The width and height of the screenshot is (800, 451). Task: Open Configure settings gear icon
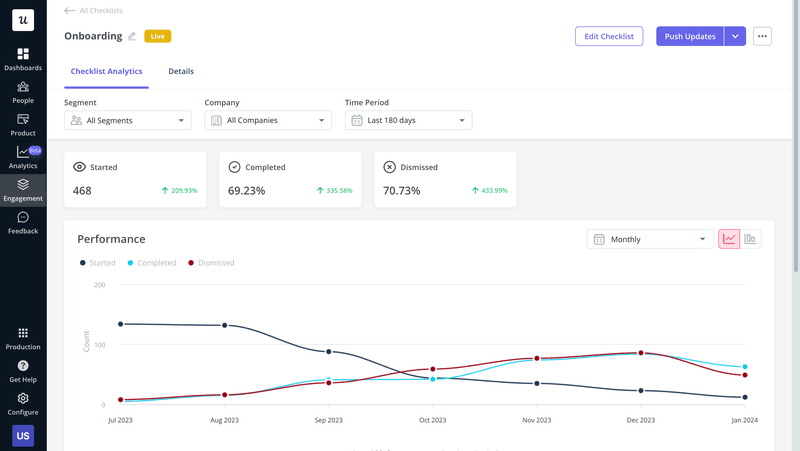point(23,403)
